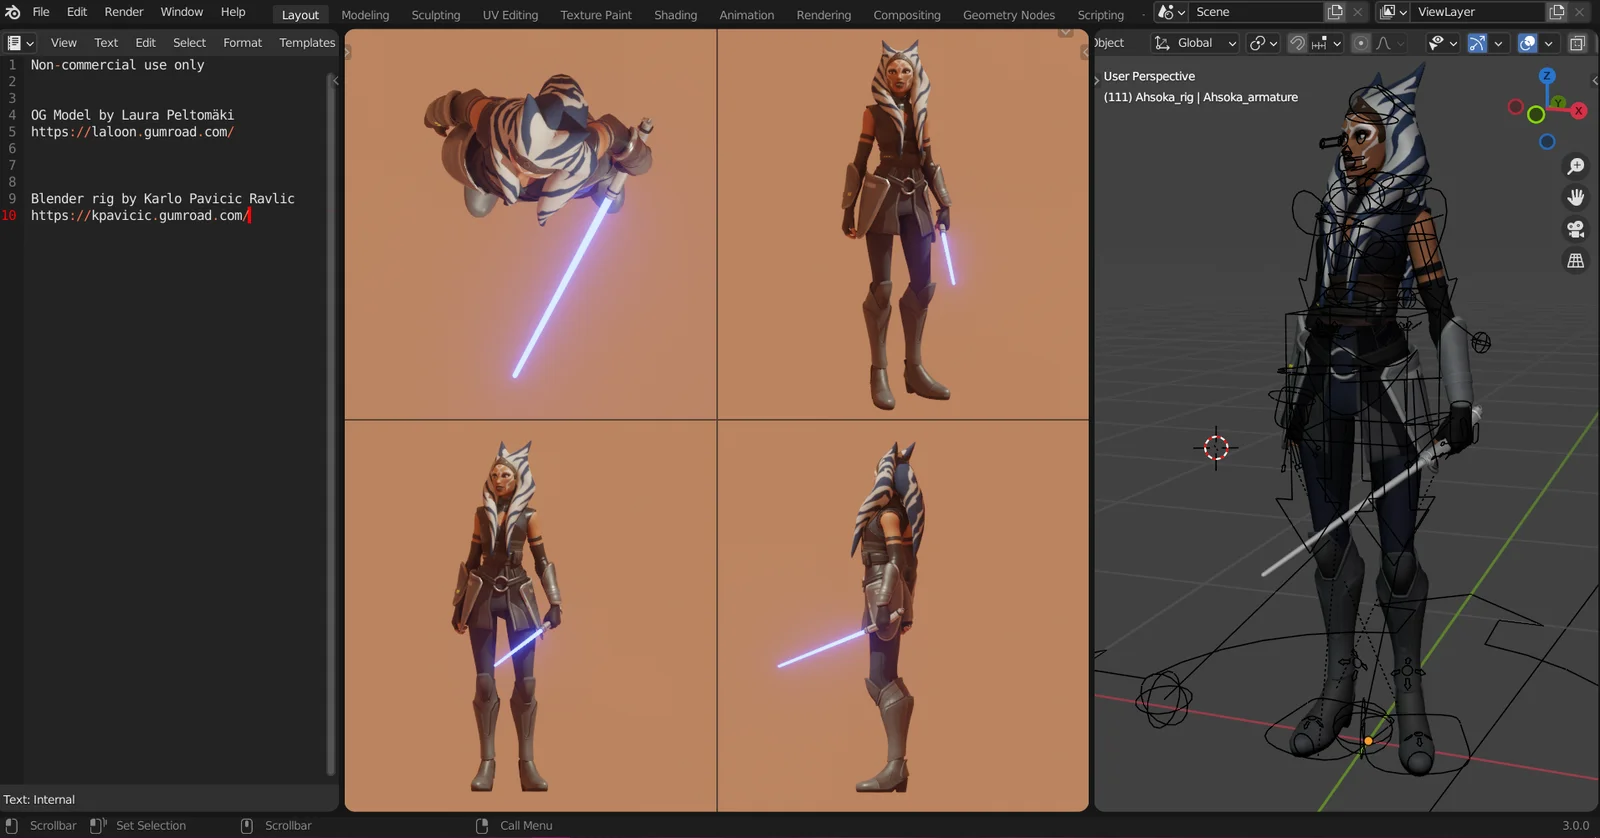The image size is (1600, 838).
Task: Open the Global transform orientation dropdown
Action: (1195, 43)
